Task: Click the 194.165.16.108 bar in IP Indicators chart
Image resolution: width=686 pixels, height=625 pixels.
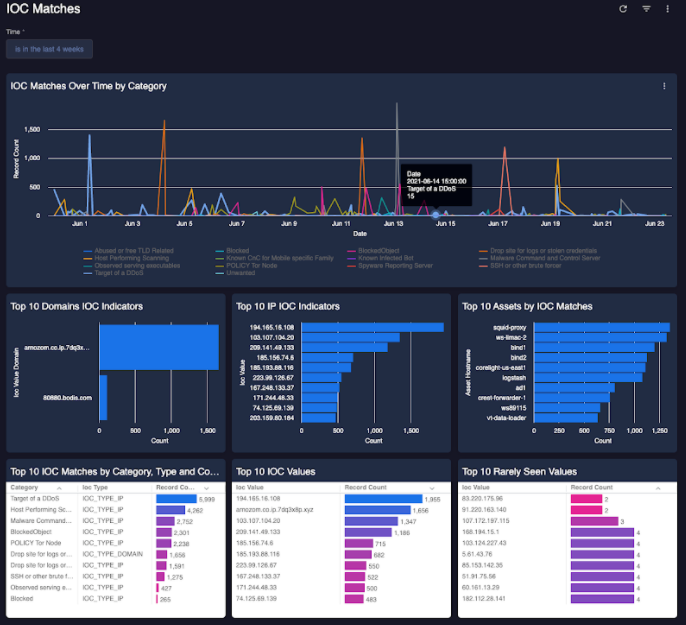Action: 373,327
